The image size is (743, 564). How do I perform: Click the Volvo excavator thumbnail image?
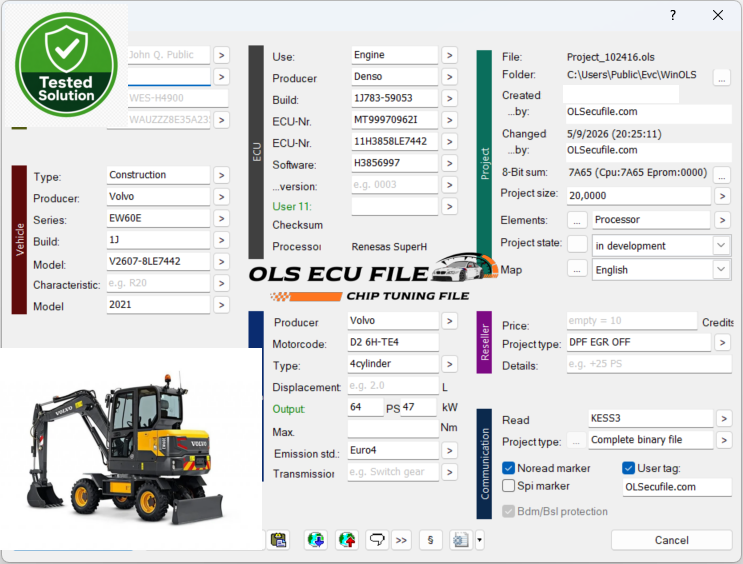(x=130, y=449)
